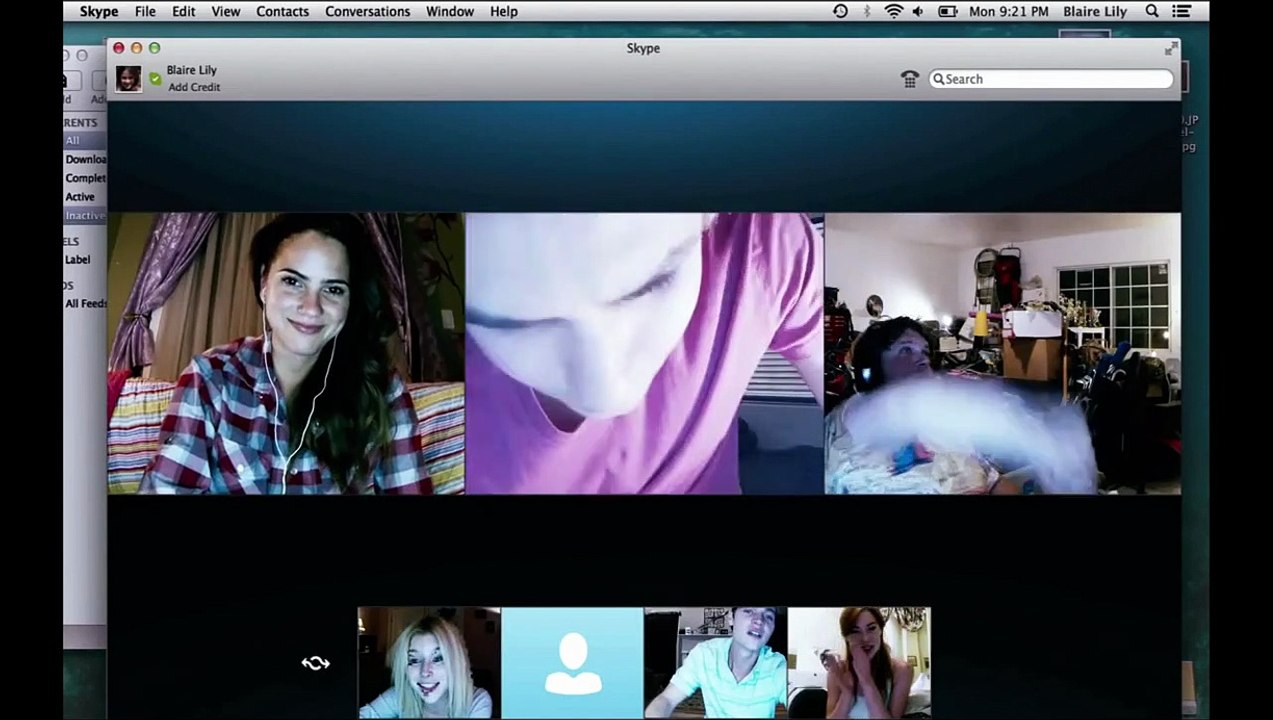The image size is (1273, 720).
Task: Select the red-haired girl video thumbnail
Action: [x=859, y=662]
